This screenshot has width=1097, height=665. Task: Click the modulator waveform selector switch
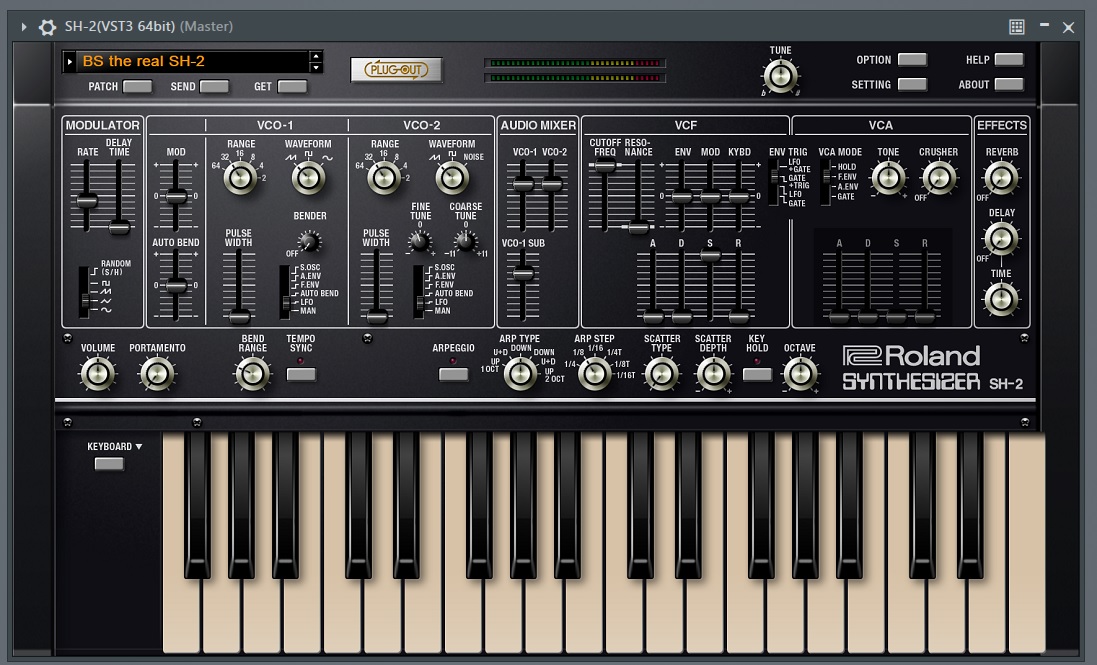point(84,292)
